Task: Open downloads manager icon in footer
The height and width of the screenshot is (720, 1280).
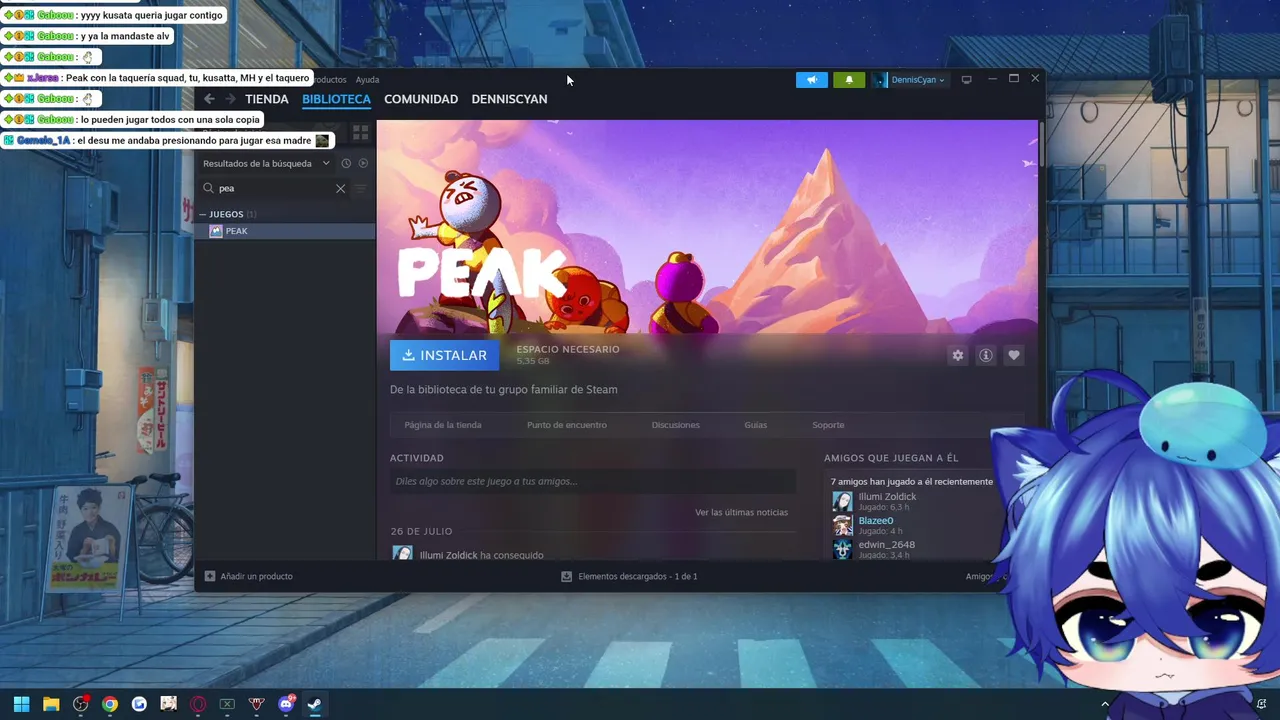Action: [567, 576]
